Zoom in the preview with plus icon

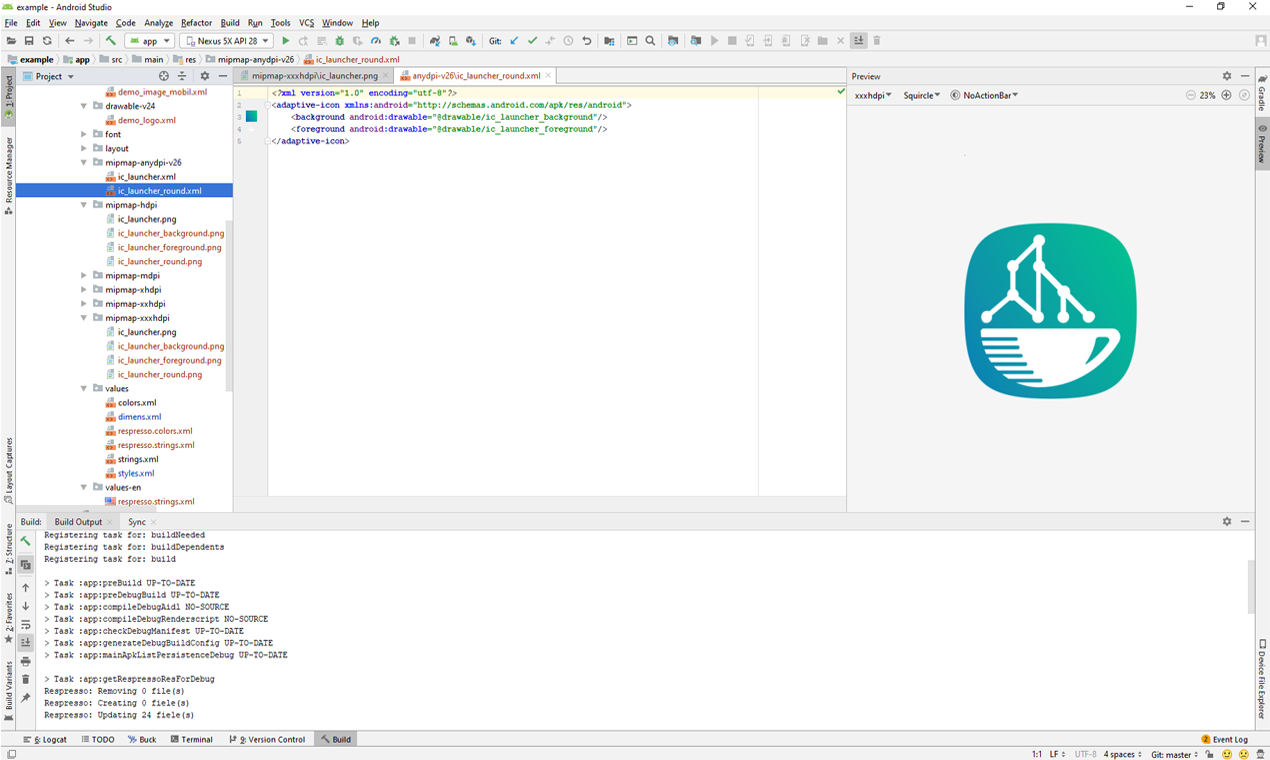coord(1226,95)
